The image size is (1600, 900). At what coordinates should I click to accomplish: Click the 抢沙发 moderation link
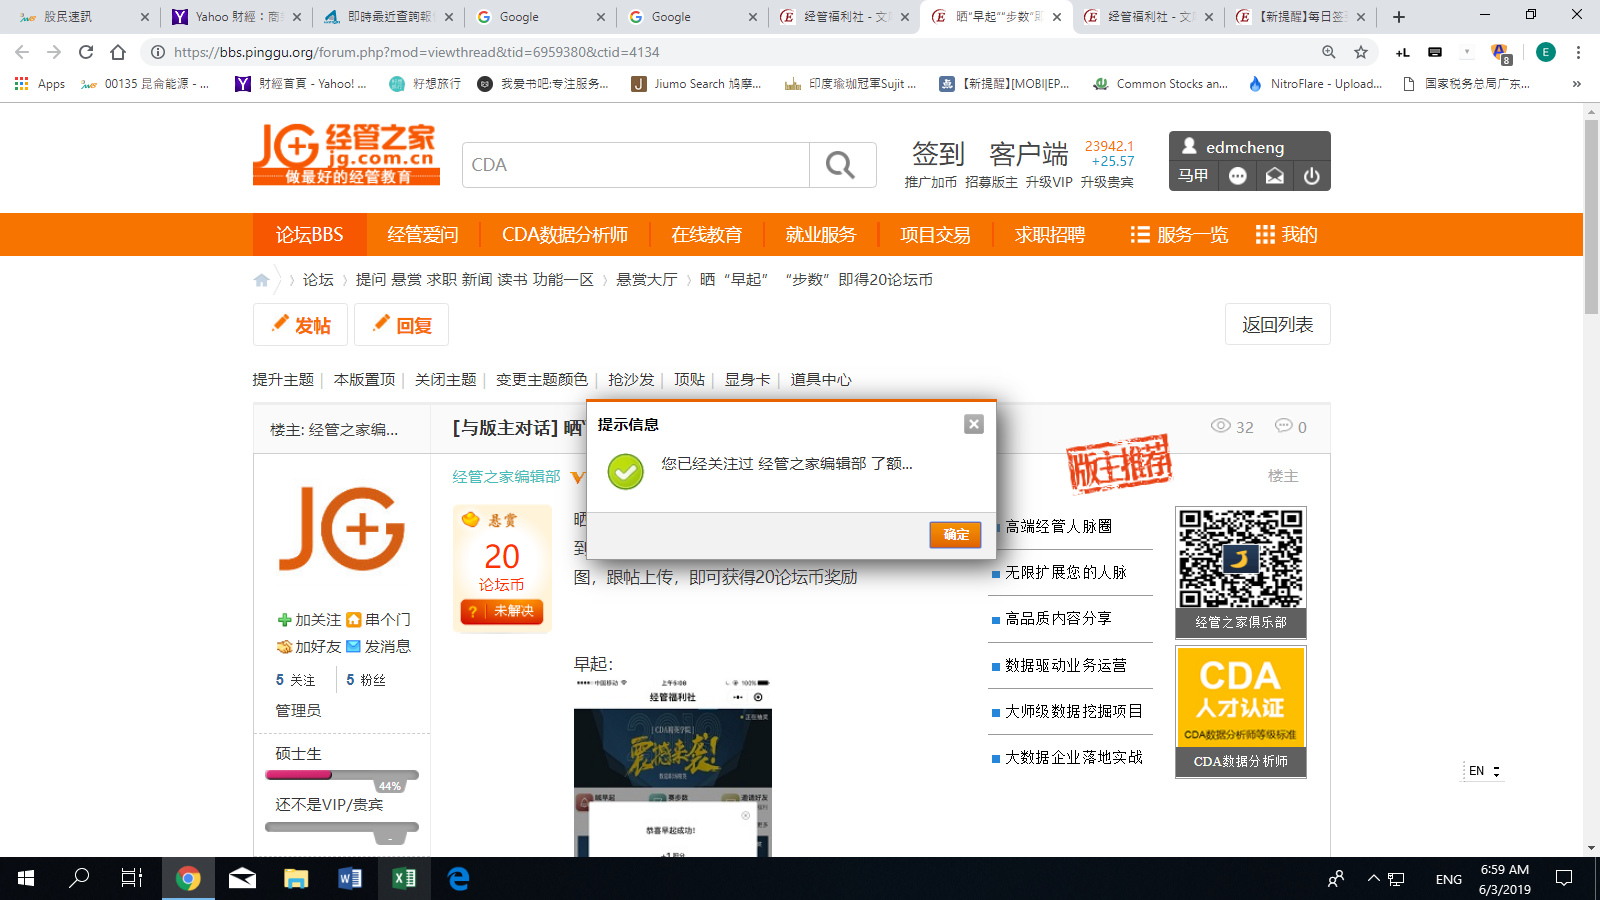pyautogui.click(x=631, y=380)
